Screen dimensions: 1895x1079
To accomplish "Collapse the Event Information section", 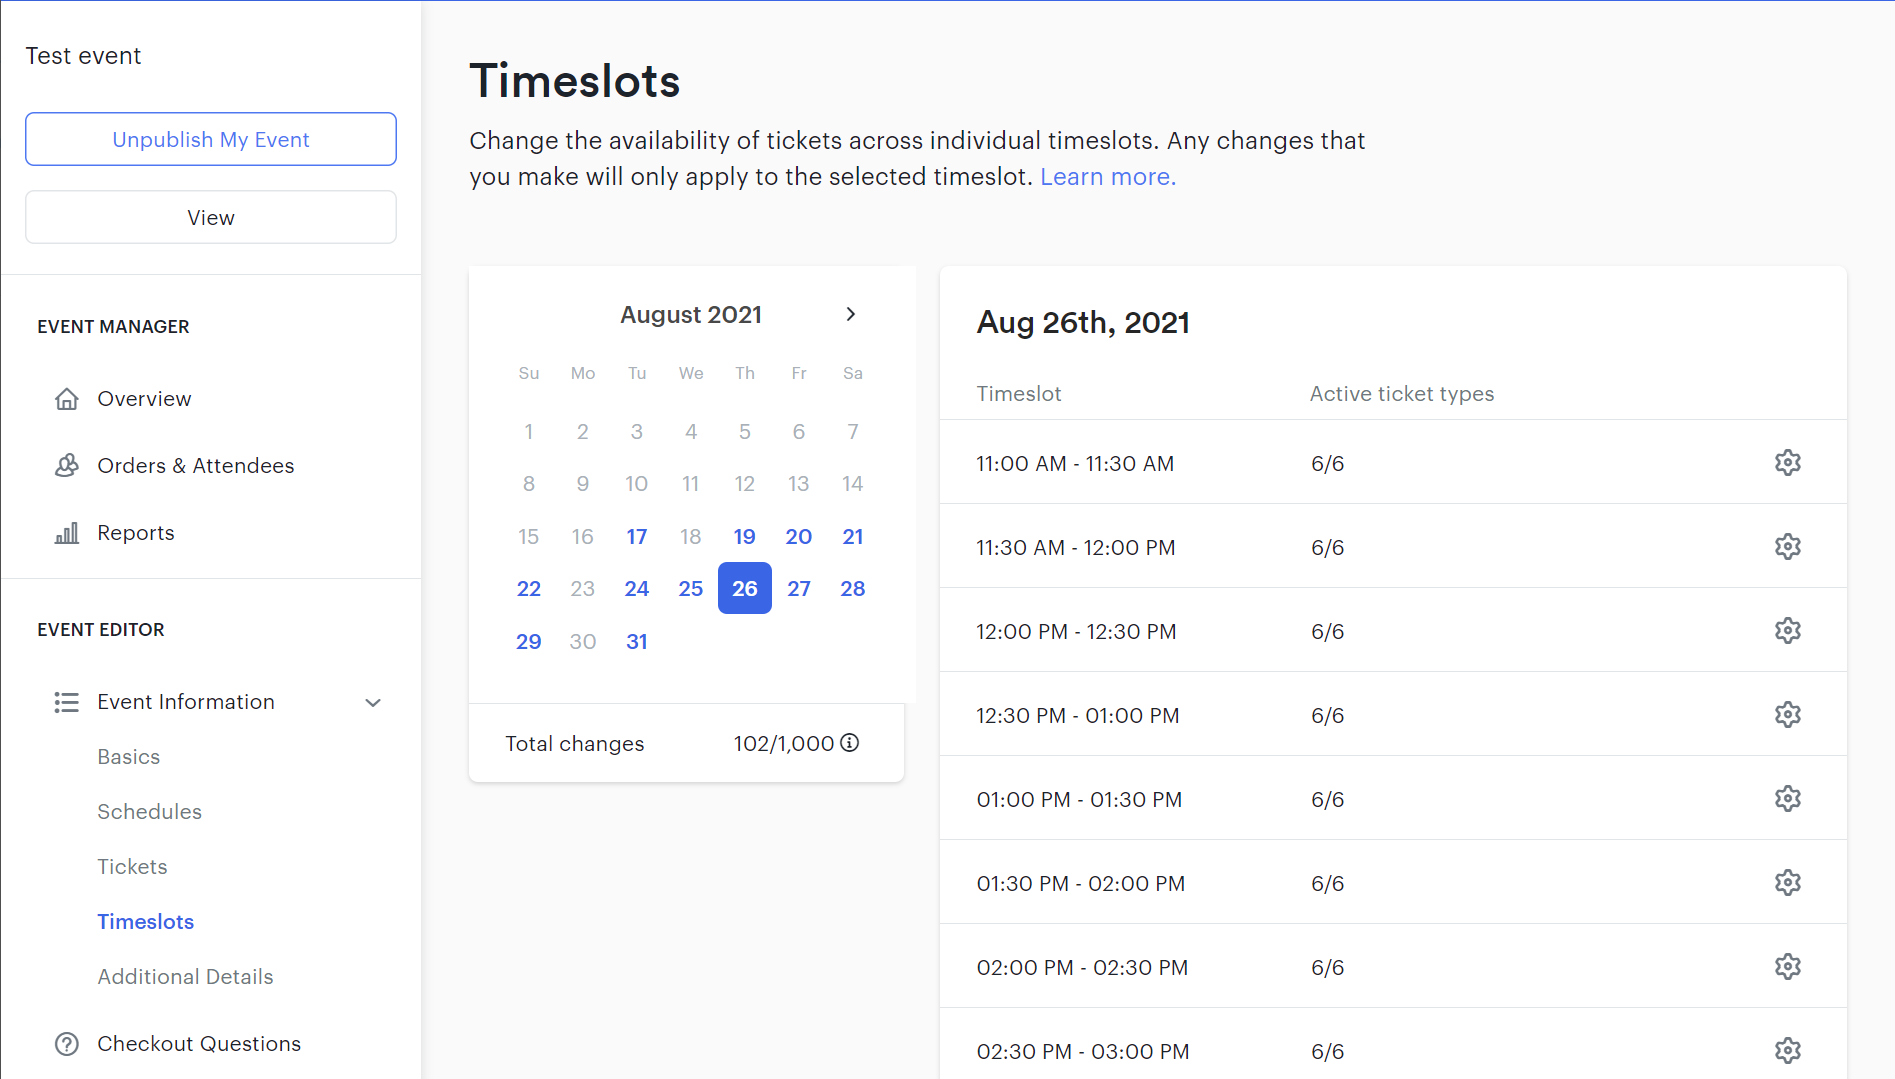I will pos(372,702).
